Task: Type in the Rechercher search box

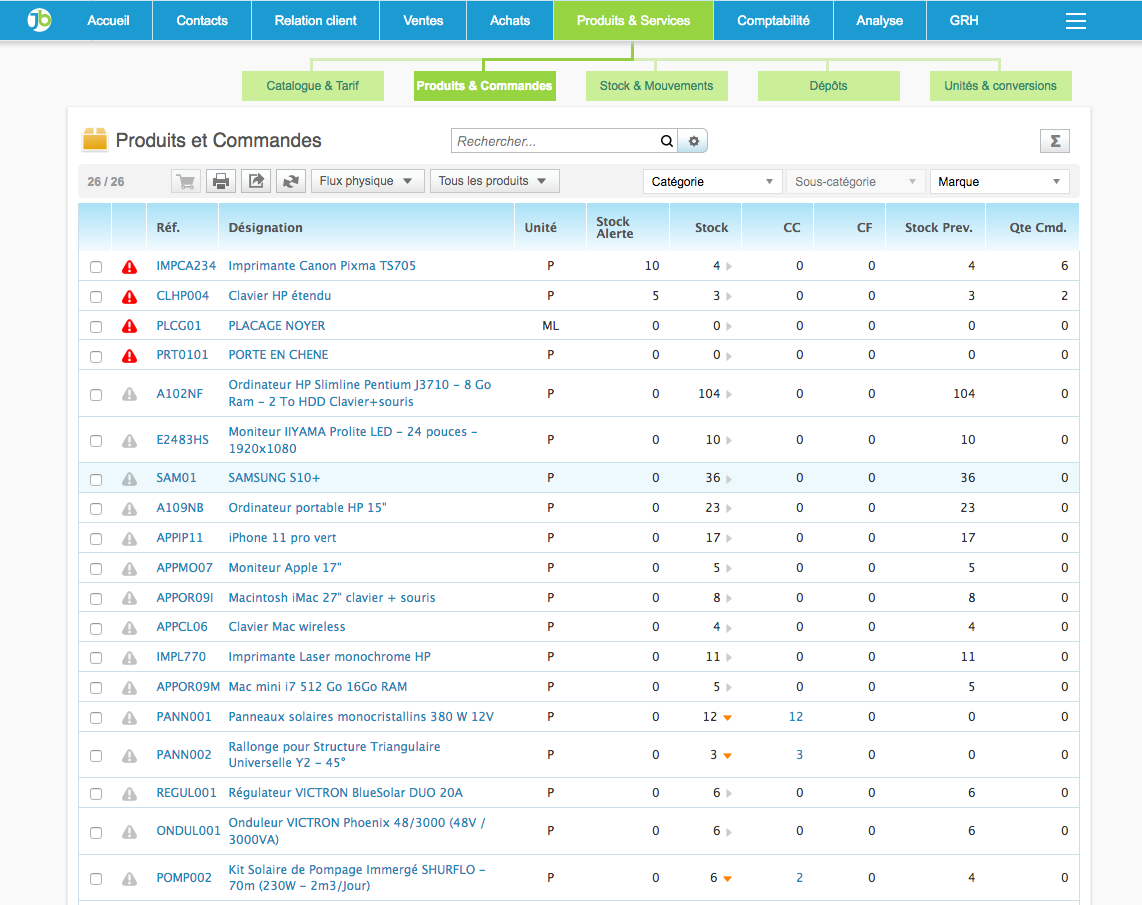Action: pyautogui.click(x=550, y=141)
